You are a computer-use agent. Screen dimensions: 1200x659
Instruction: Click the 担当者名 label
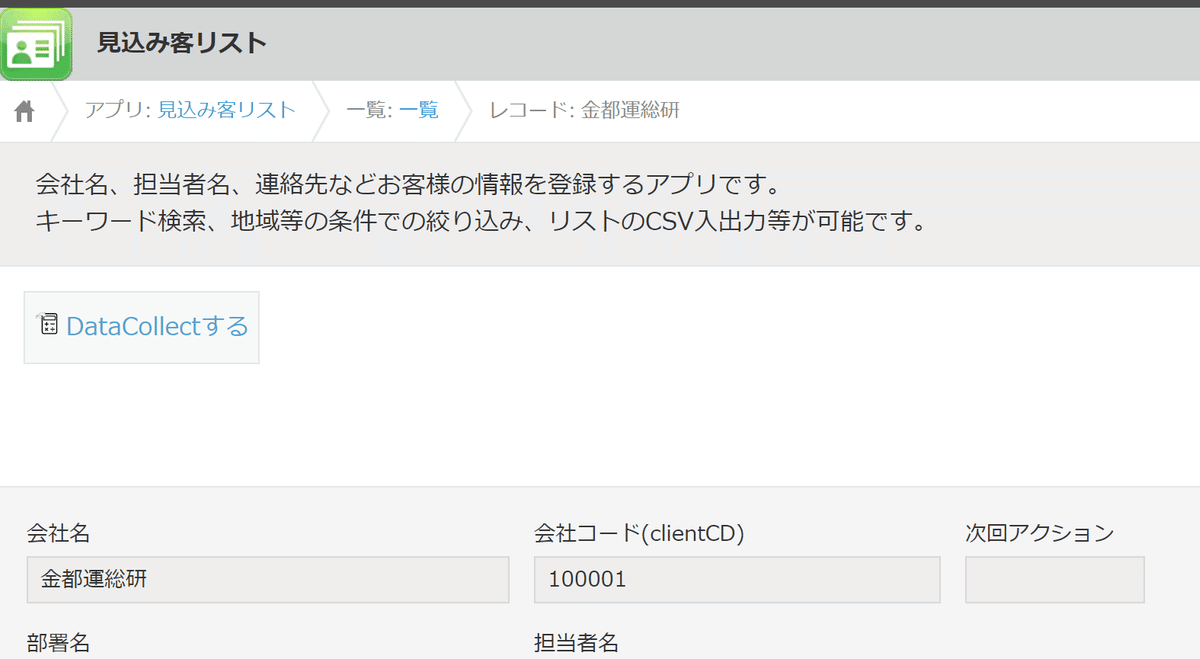(x=576, y=643)
